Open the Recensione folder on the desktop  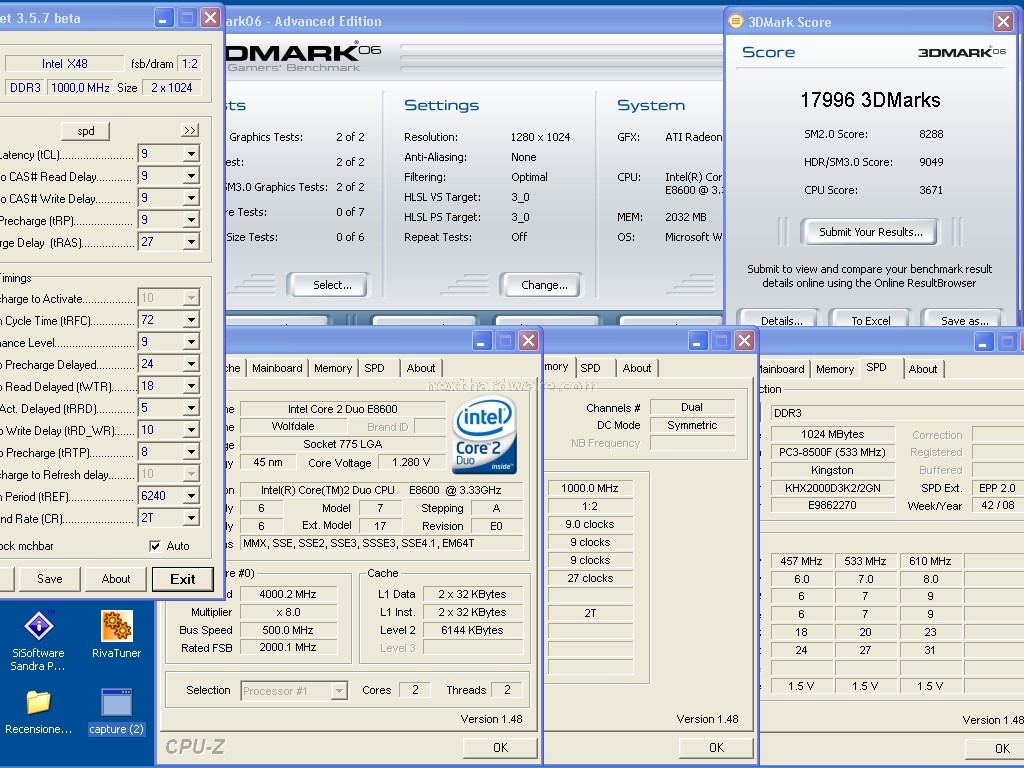(39, 712)
